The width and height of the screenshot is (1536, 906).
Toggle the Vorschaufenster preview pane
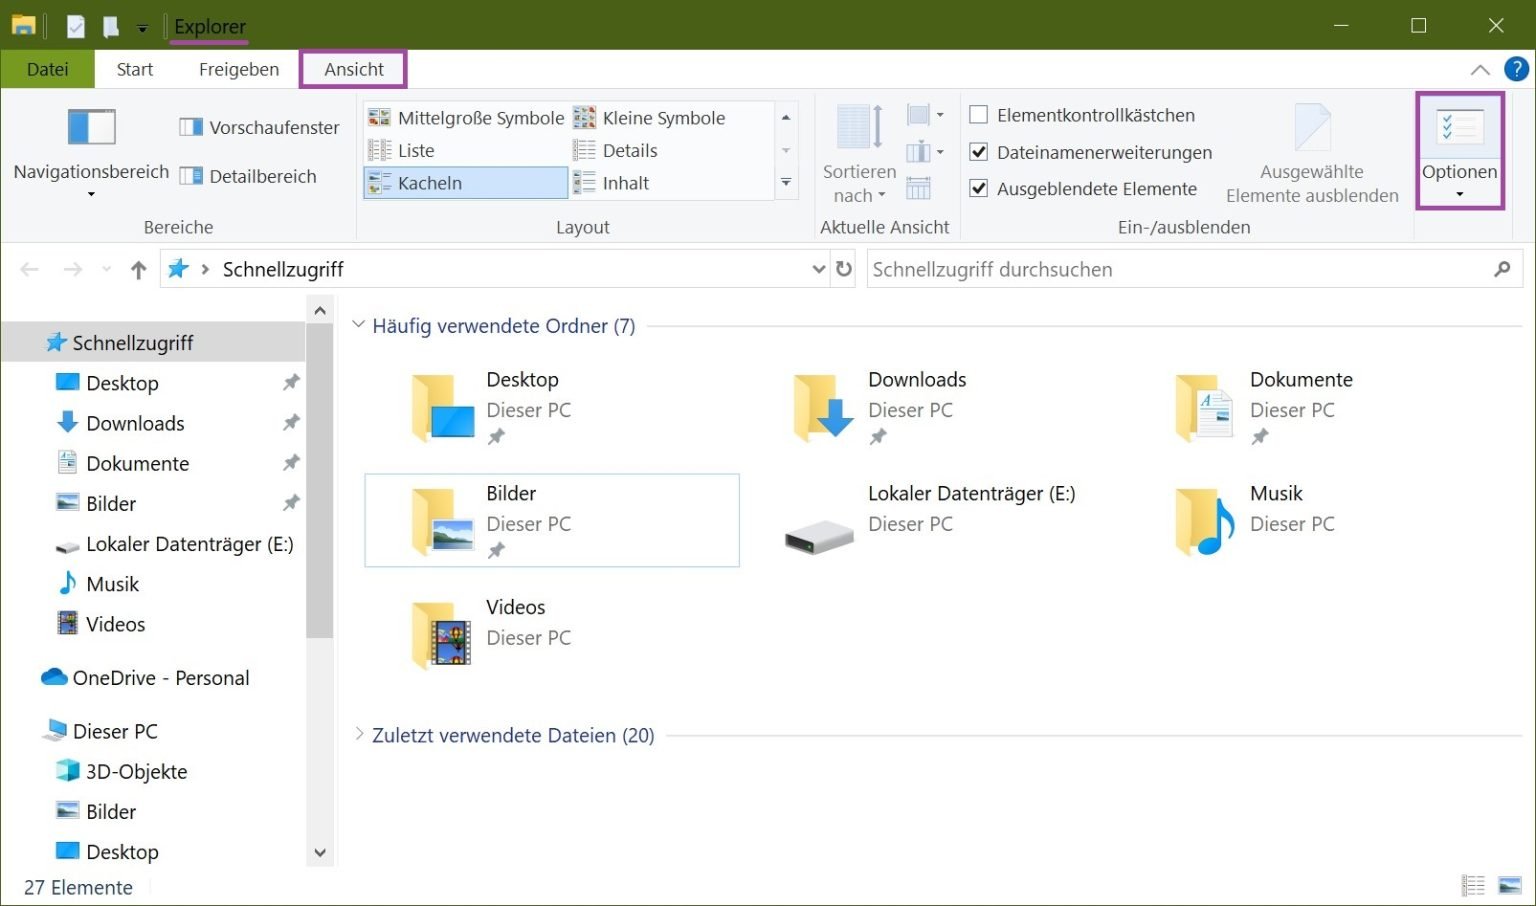point(258,127)
